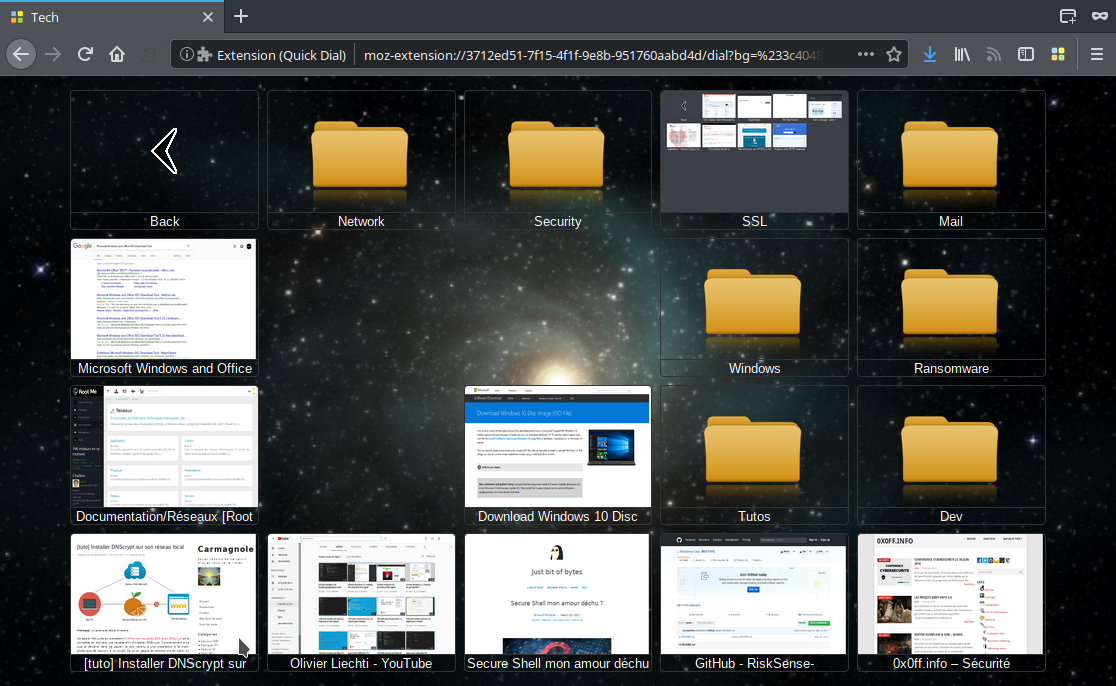
Task: Close the Tech tab
Action: tap(207, 17)
